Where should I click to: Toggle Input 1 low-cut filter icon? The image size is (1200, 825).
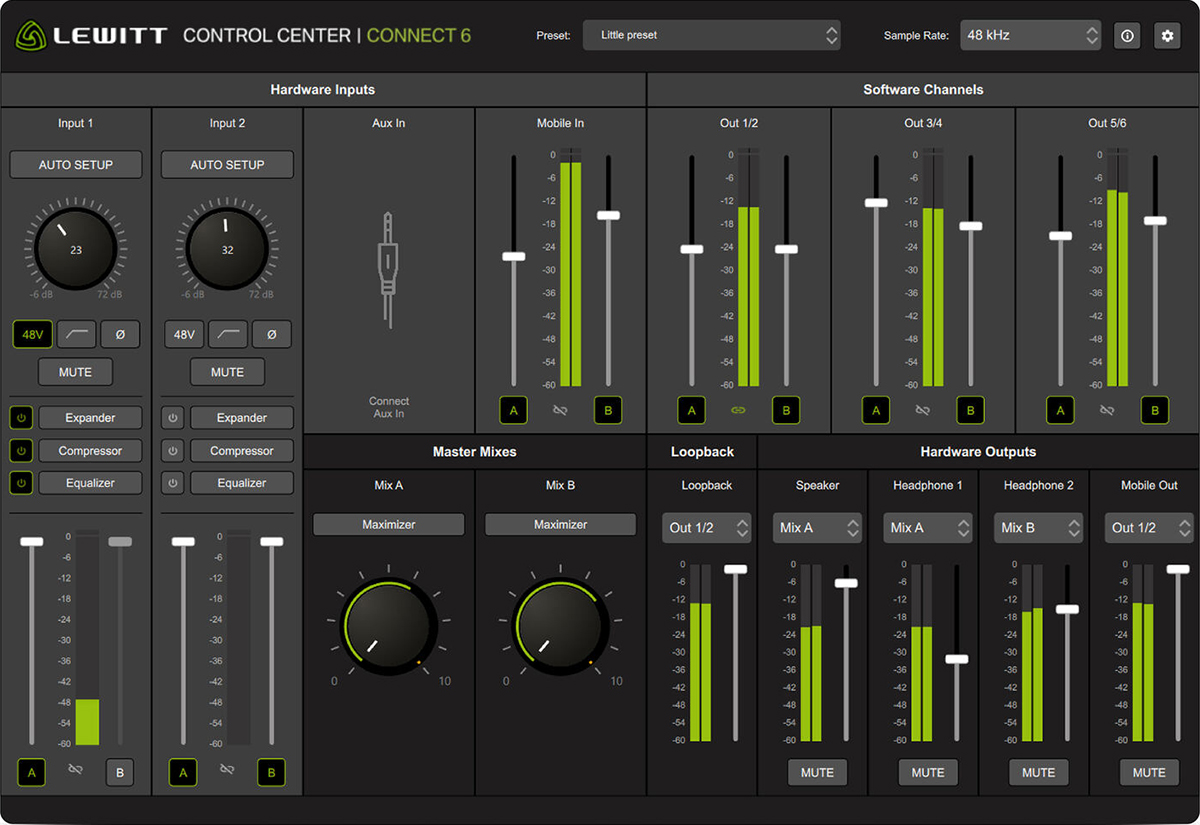tap(76, 334)
